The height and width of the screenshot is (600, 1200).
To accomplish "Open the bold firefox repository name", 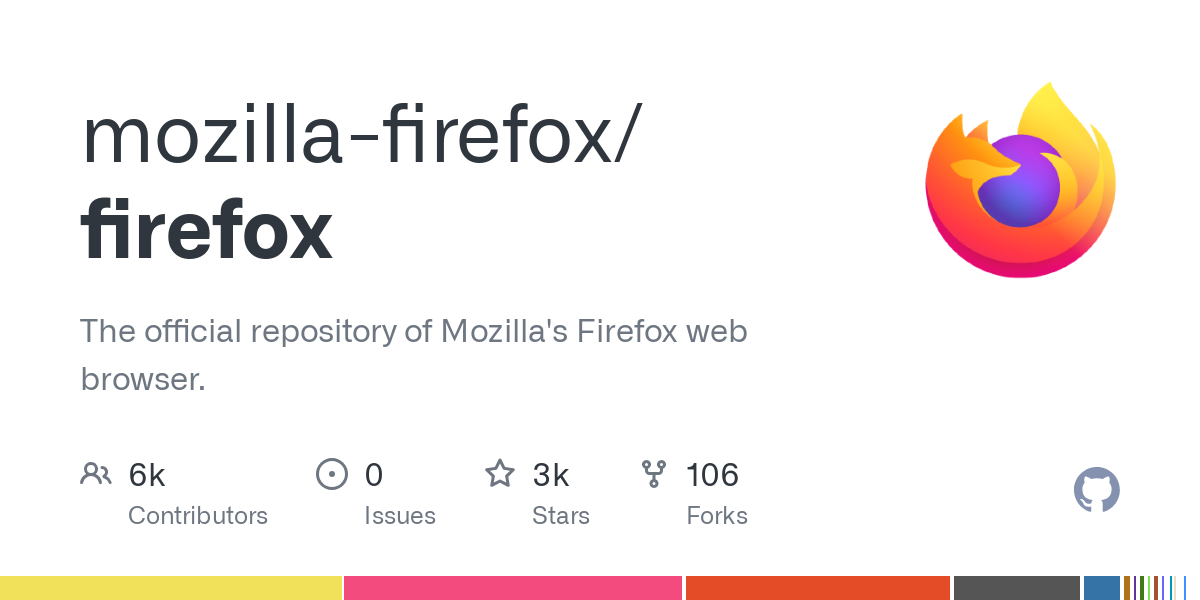I will point(206,230).
